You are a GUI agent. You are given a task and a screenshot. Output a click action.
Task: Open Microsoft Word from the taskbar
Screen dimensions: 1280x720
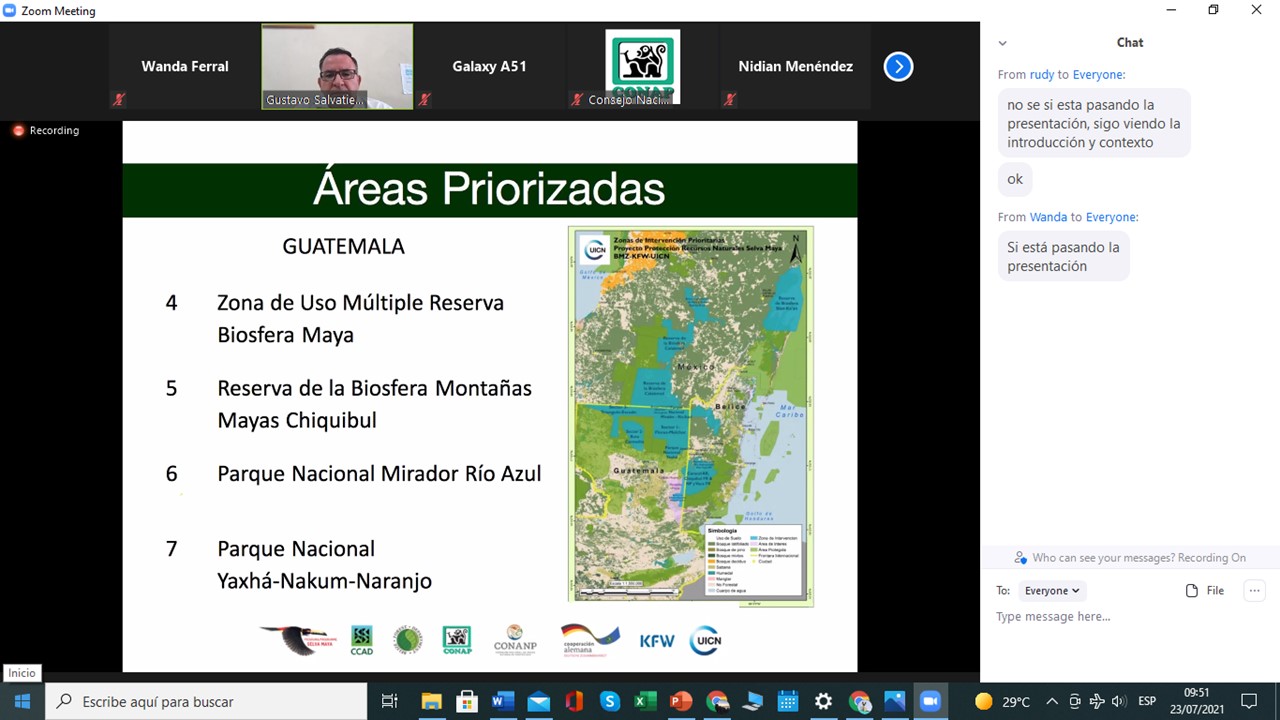503,701
